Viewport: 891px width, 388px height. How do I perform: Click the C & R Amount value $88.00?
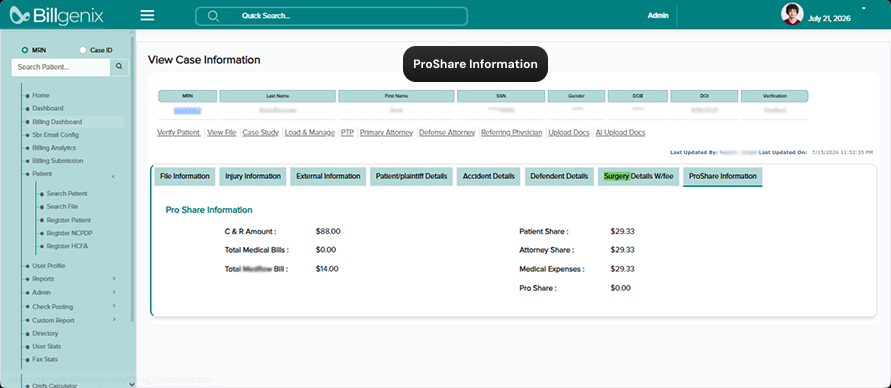328,231
